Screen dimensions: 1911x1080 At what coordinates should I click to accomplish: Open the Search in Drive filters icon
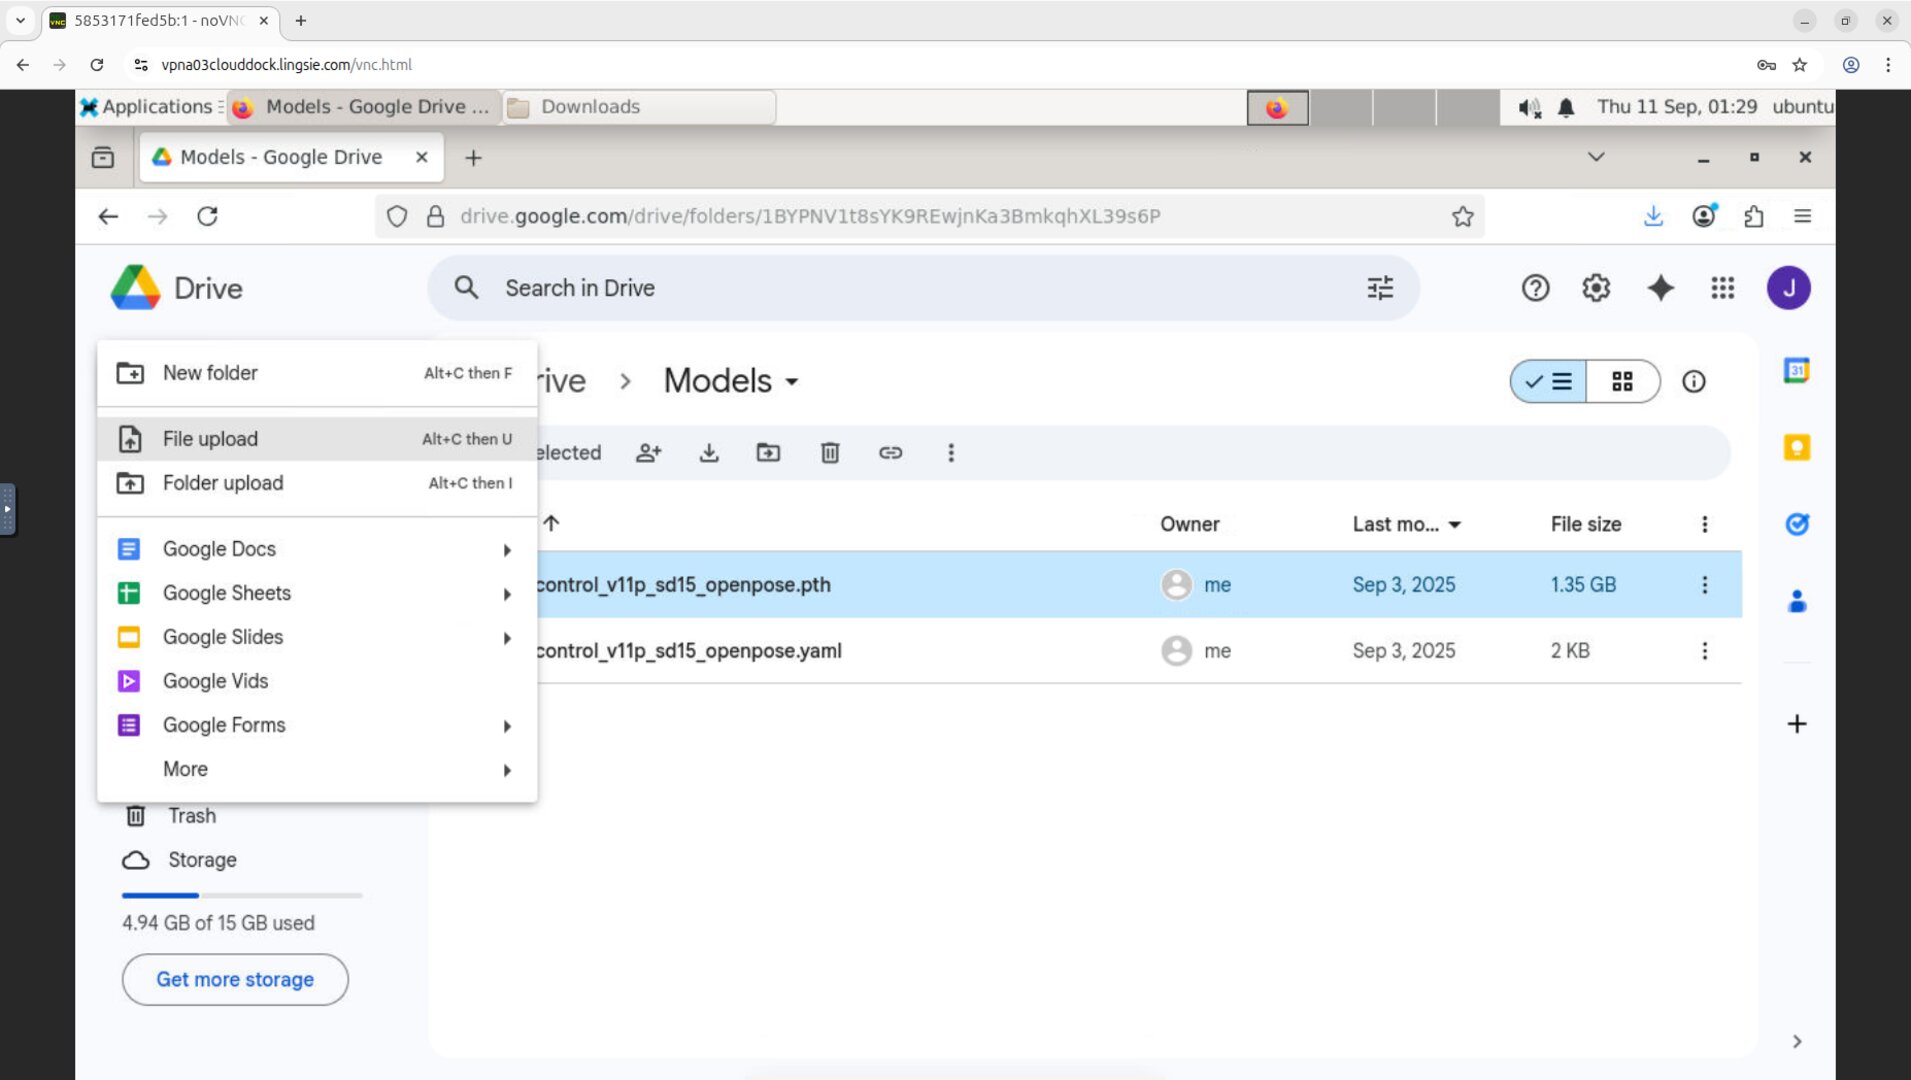[1380, 288]
